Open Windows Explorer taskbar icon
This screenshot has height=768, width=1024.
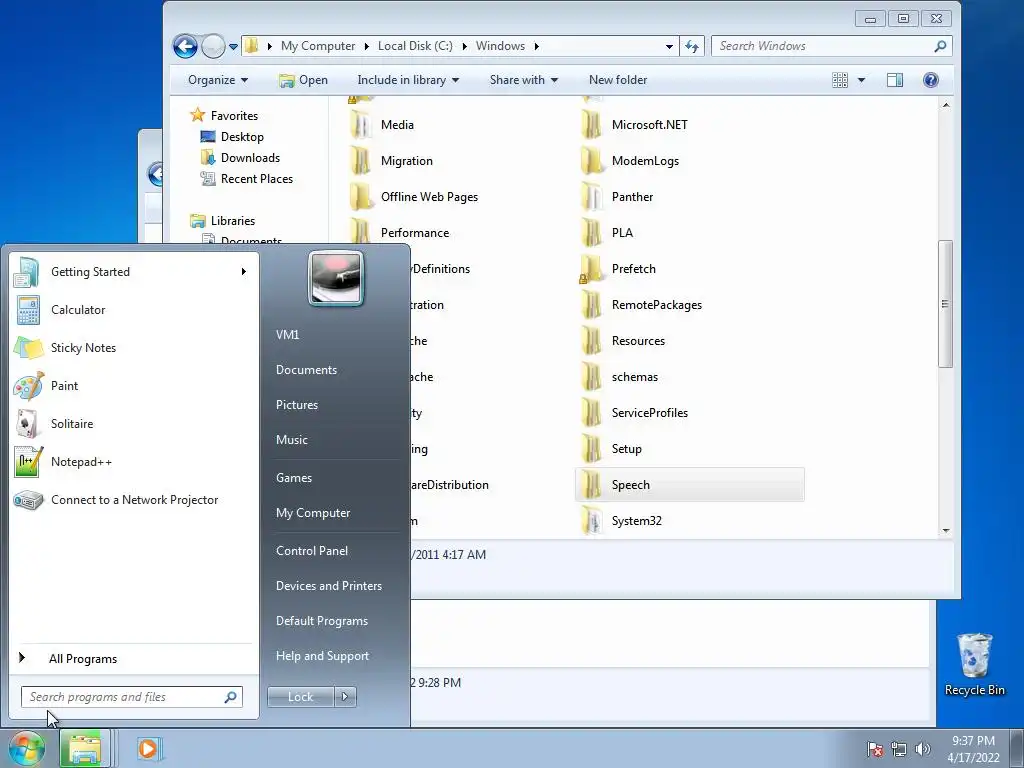tap(85, 748)
